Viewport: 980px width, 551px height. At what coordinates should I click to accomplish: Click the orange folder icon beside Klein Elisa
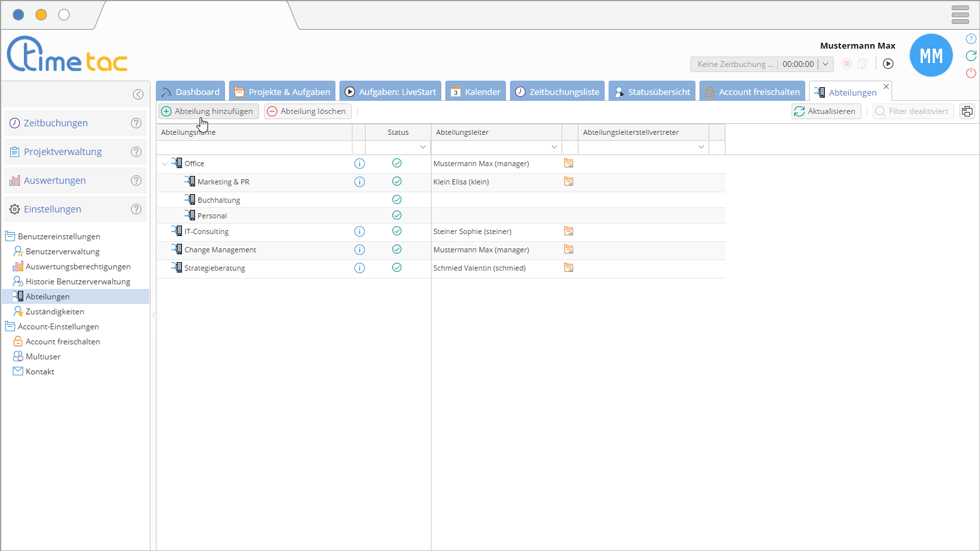click(568, 182)
